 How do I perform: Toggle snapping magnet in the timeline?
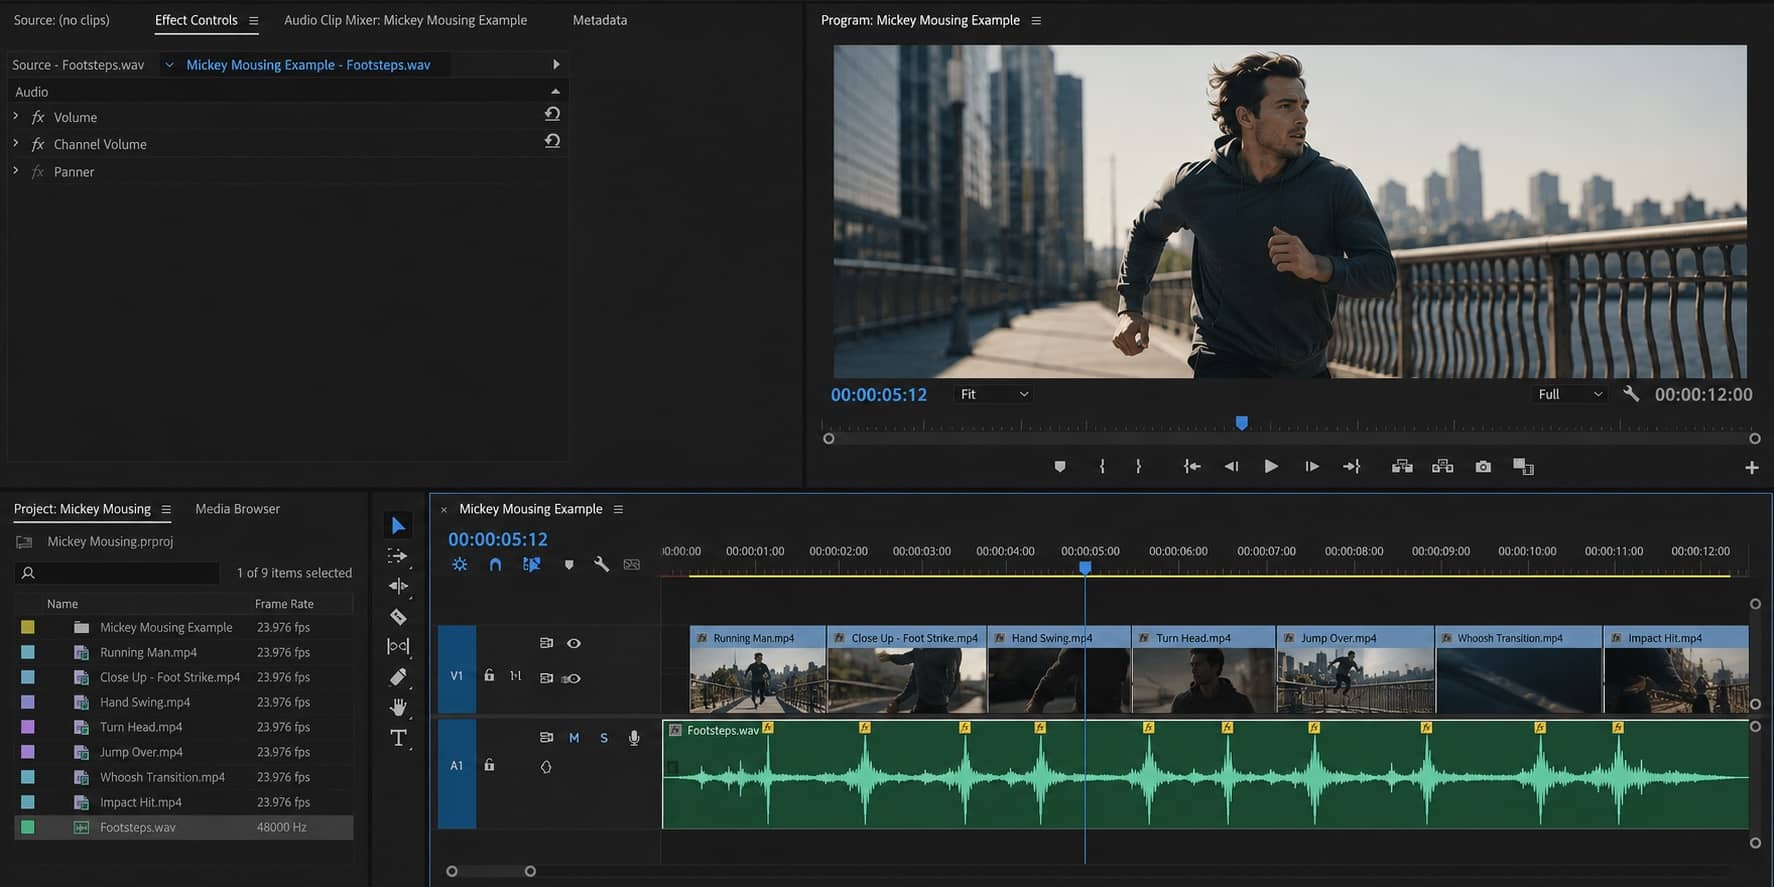coord(495,564)
